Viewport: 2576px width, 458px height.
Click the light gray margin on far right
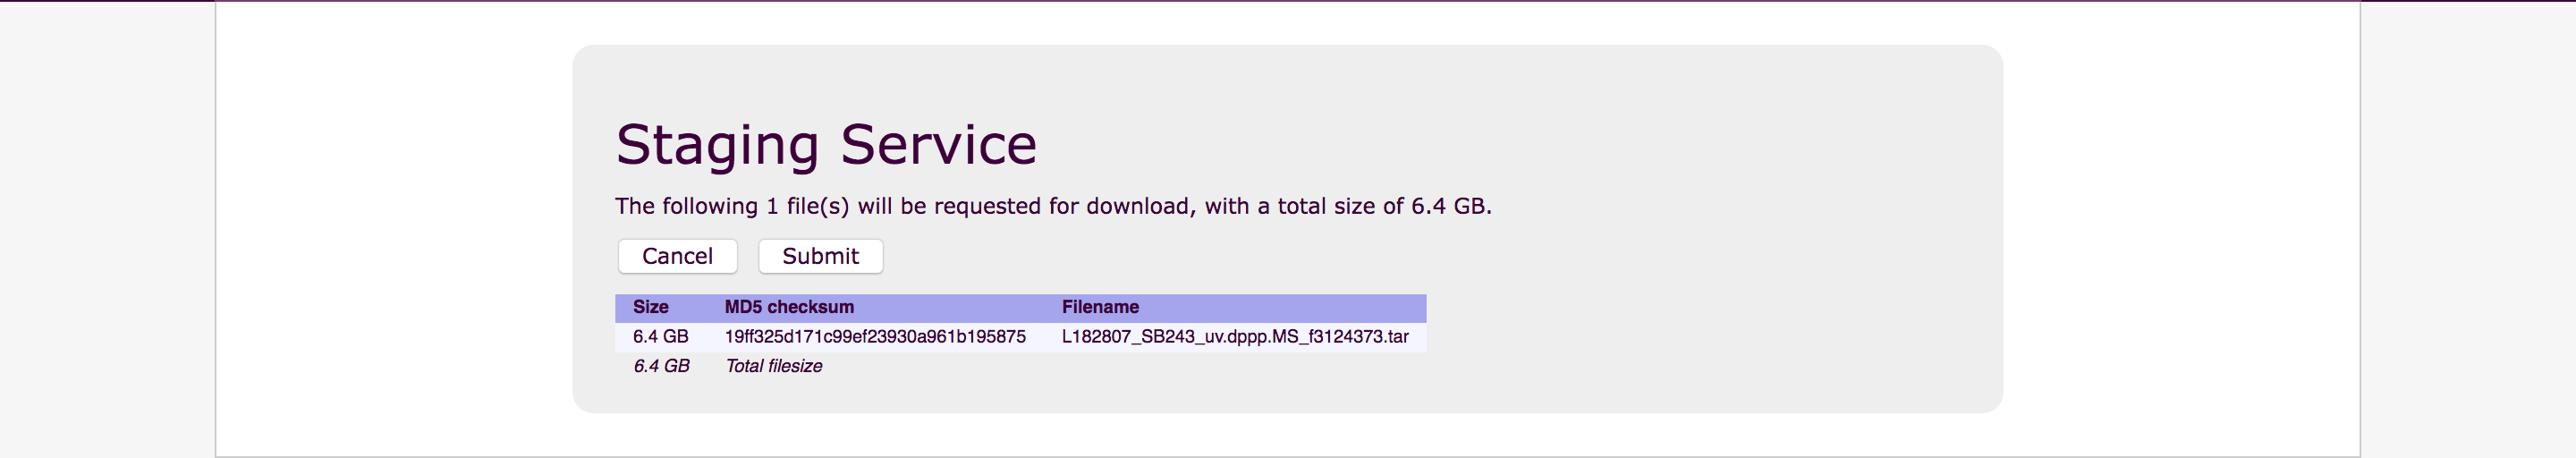coord(2468,230)
